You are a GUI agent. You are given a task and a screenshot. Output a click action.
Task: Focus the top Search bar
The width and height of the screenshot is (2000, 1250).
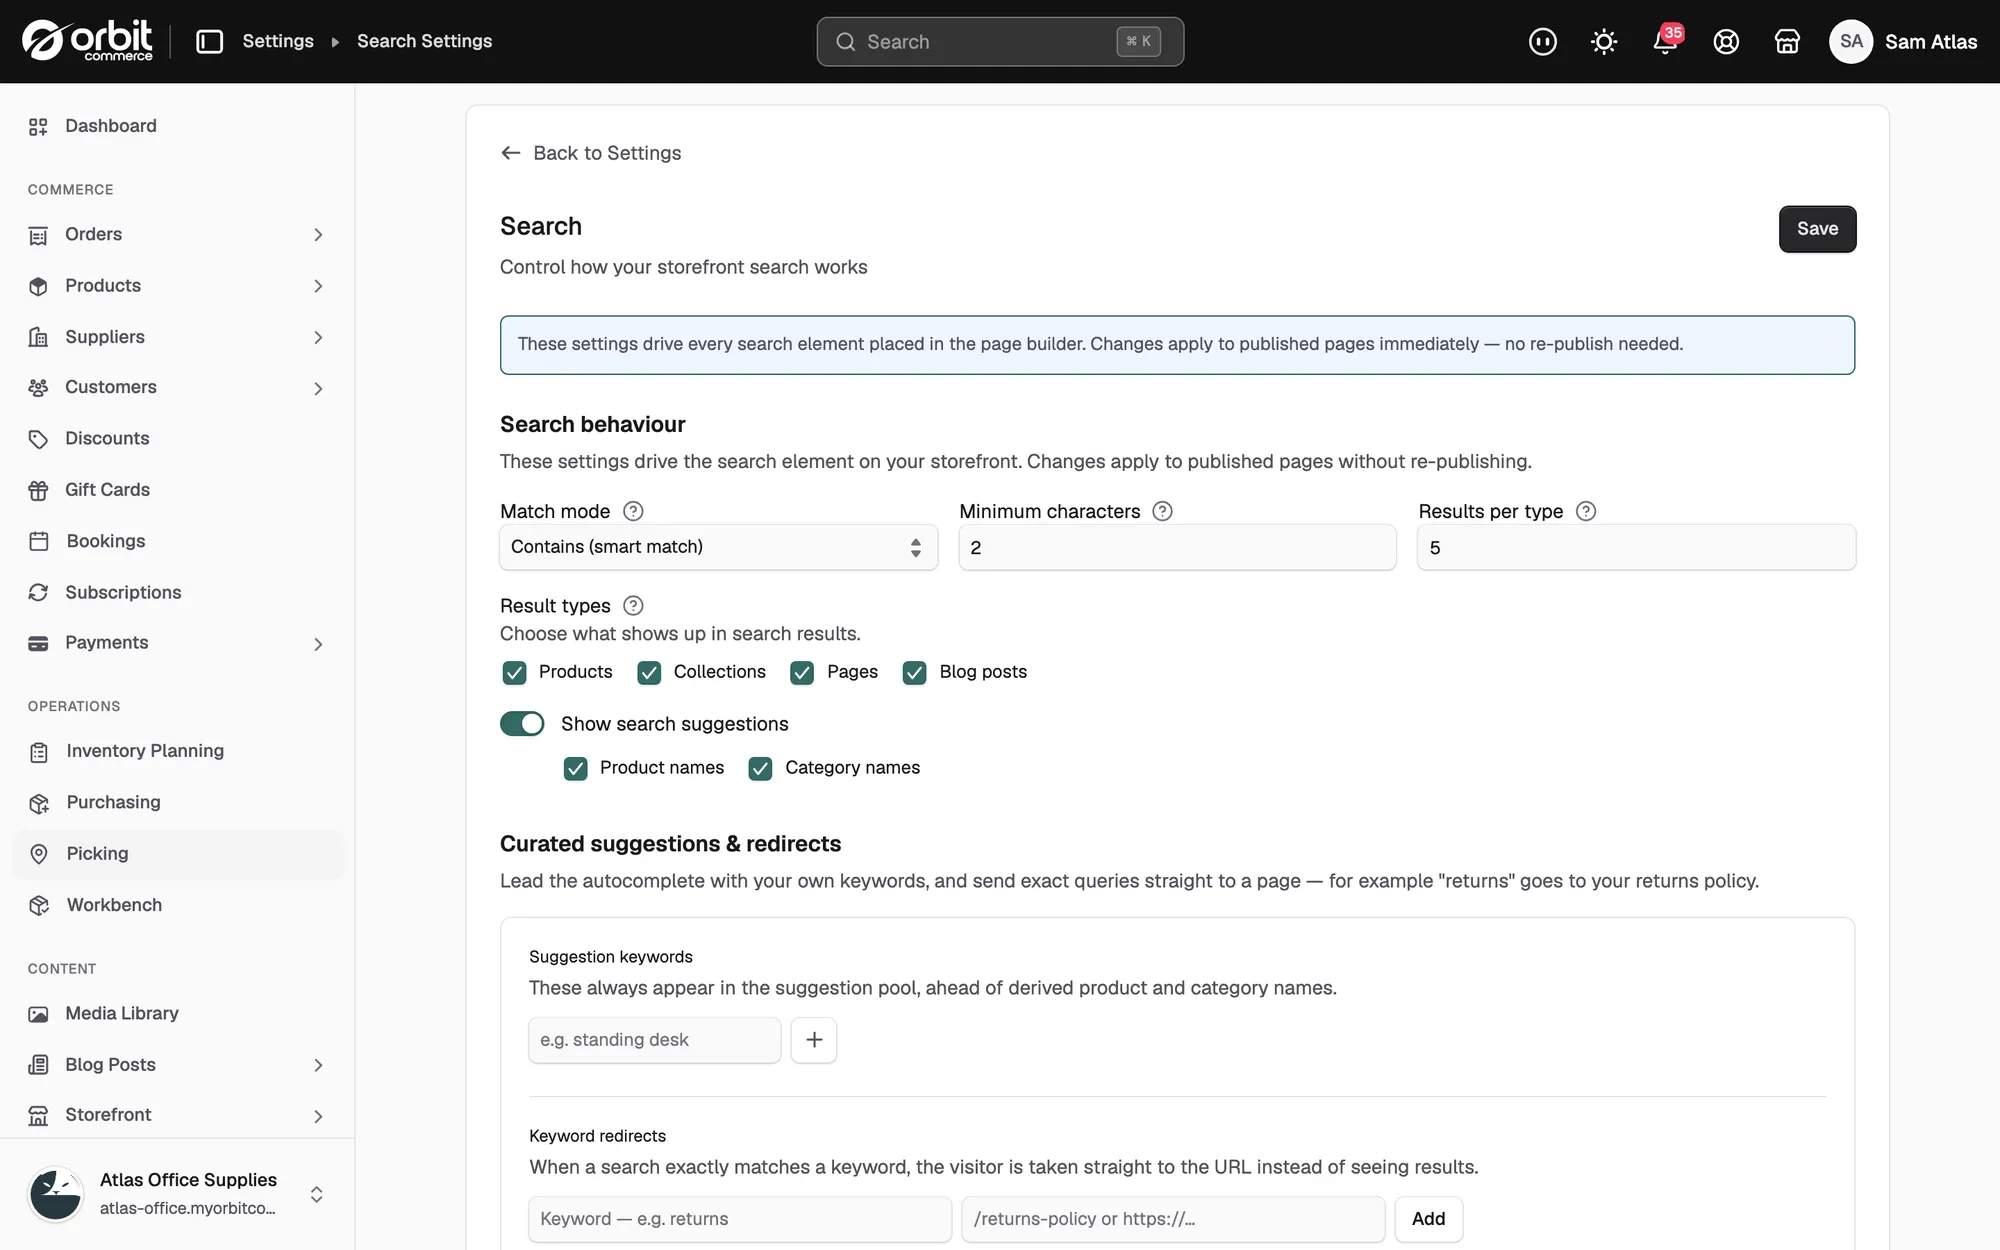(x=1000, y=41)
